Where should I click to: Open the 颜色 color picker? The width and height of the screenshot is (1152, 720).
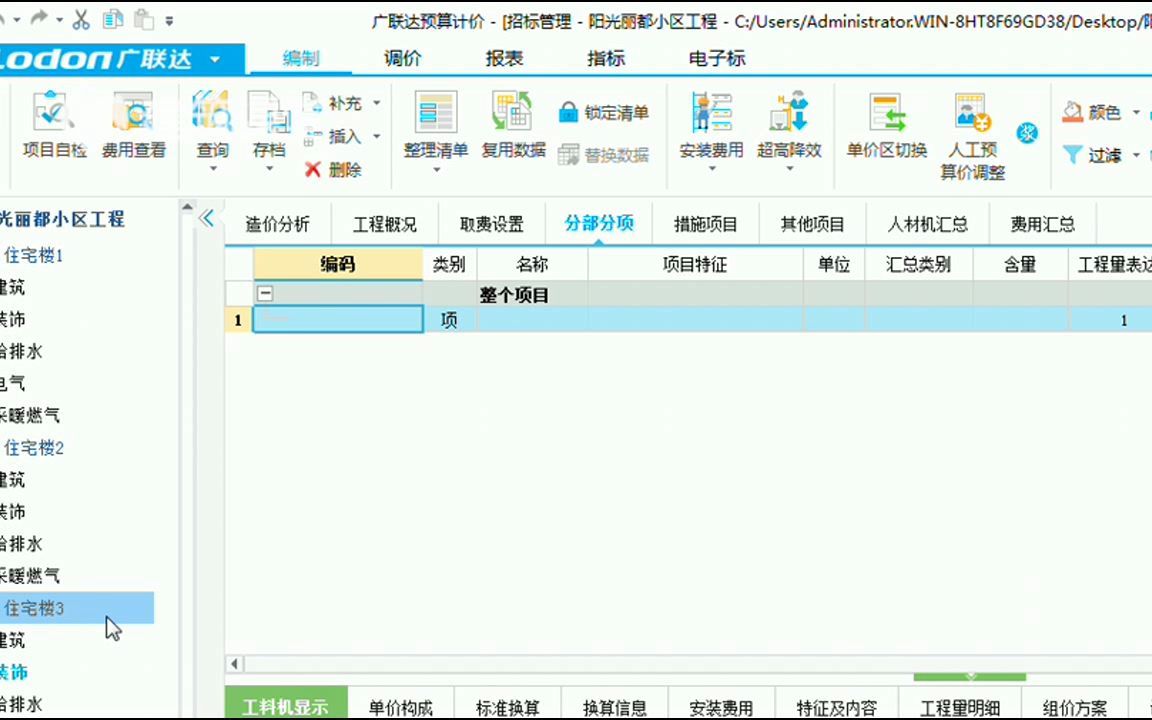(1098, 112)
